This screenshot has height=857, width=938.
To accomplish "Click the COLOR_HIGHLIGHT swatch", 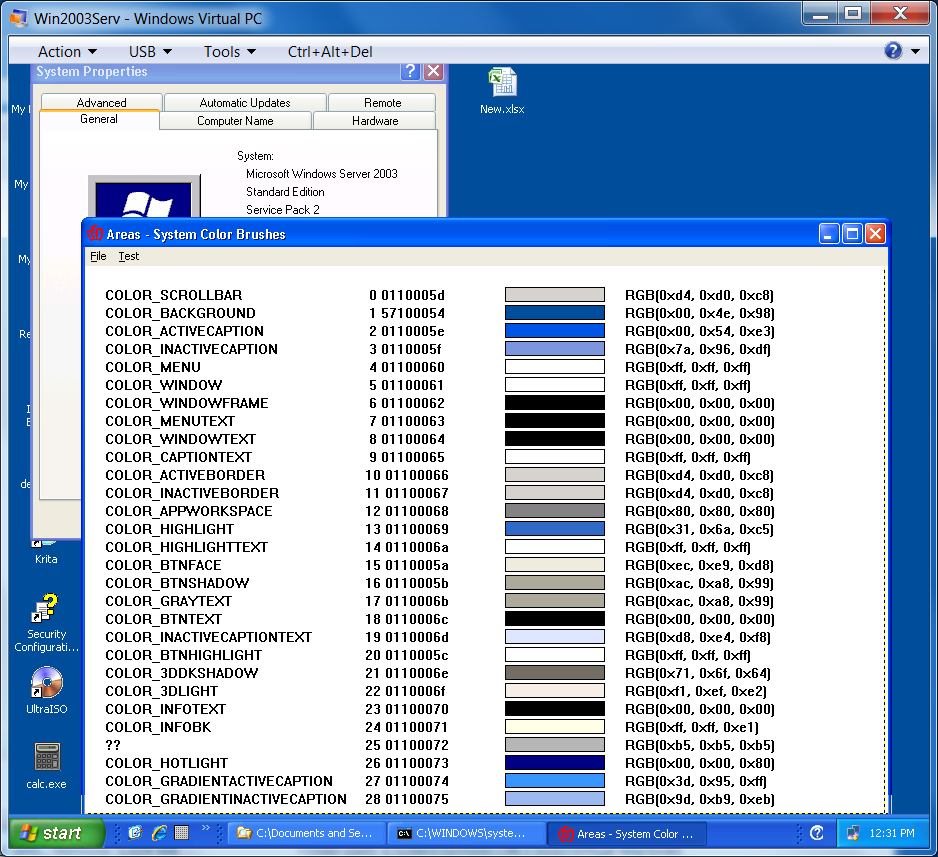I will point(555,528).
